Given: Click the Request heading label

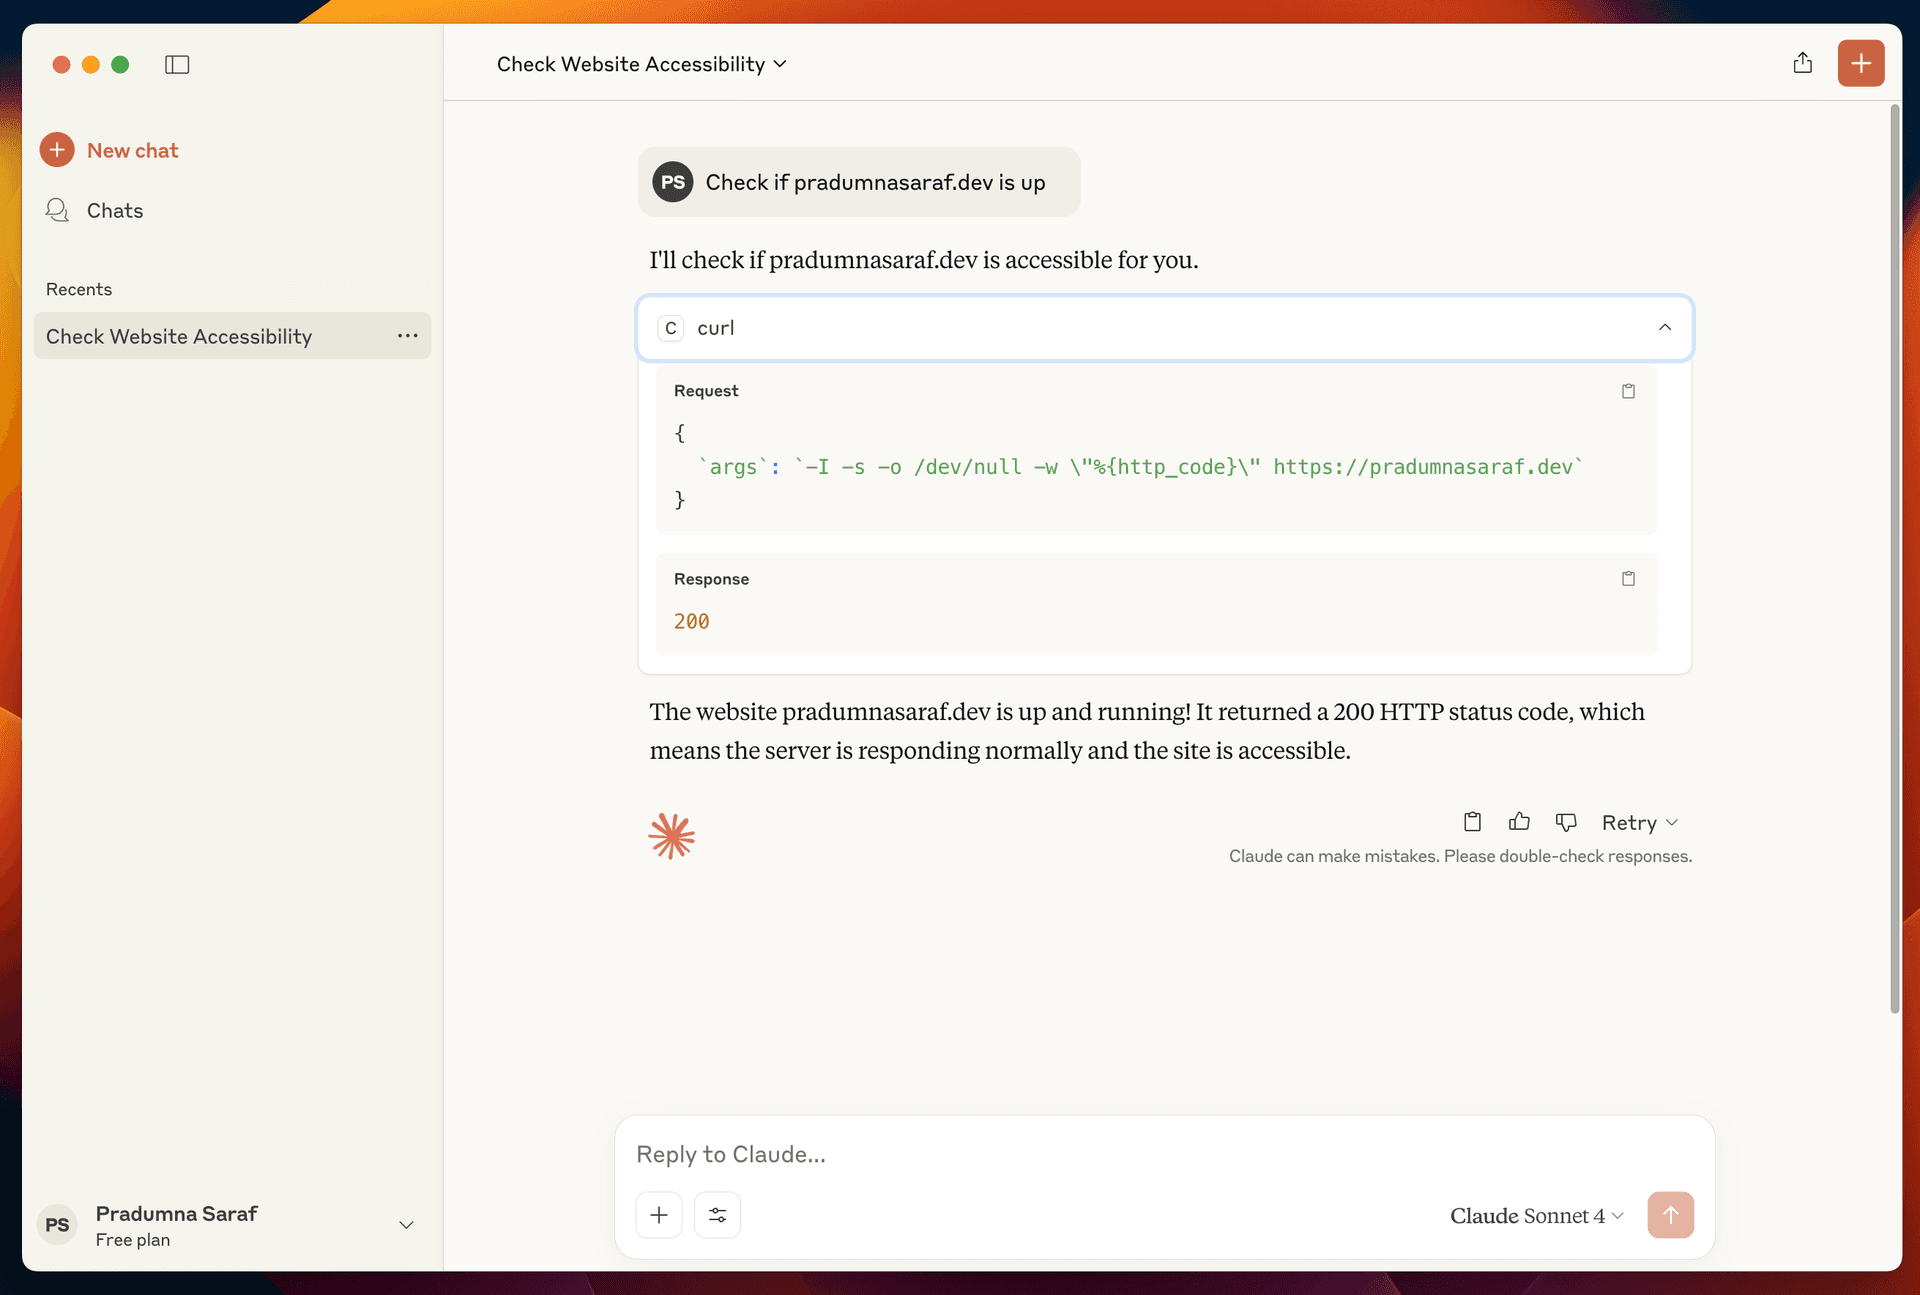Looking at the screenshot, I should (706, 391).
